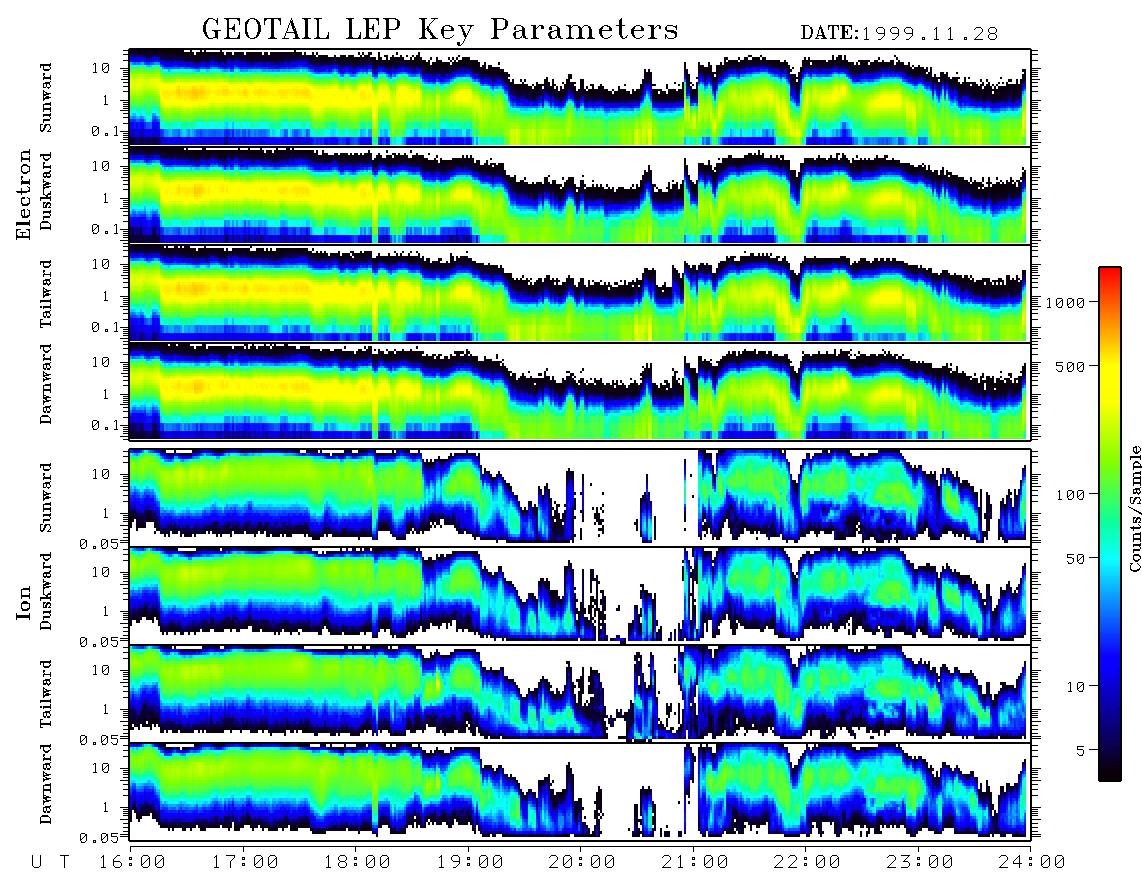Select the Ion Tailward panel label
This screenshot has height=880, width=1142.
[x=46, y=694]
